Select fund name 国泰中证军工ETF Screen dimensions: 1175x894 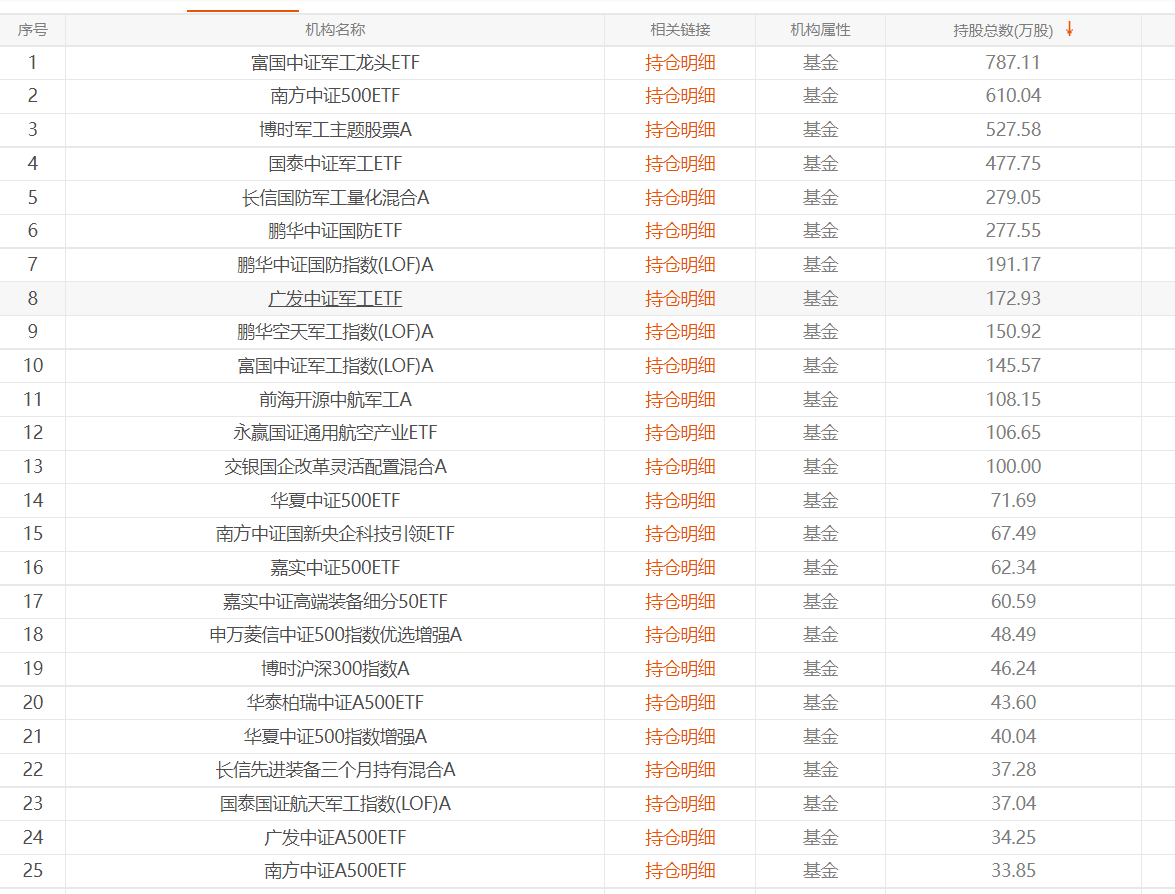click(x=335, y=163)
